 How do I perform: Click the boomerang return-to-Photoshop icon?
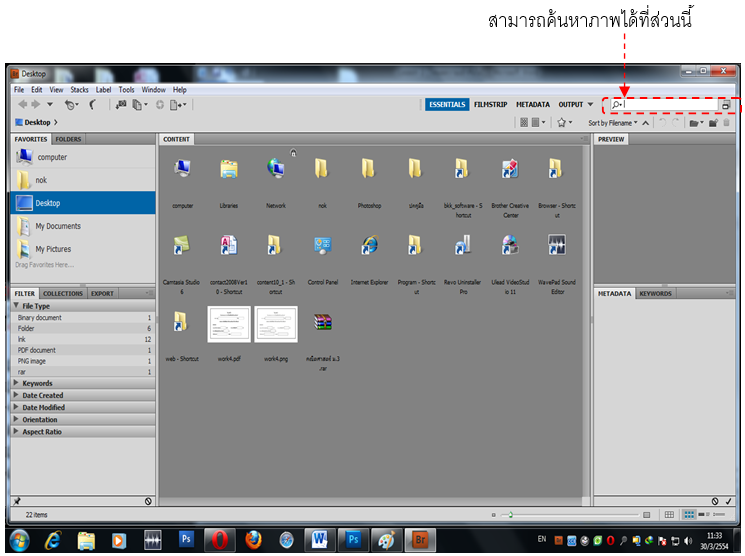[x=93, y=104]
